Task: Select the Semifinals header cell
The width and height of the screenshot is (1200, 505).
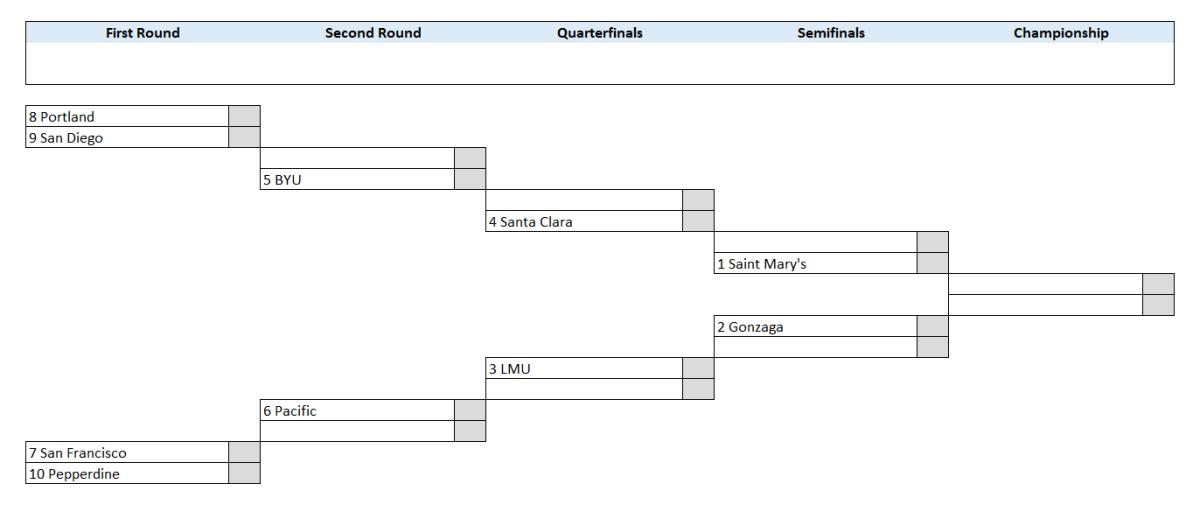Action: click(x=831, y=33)
